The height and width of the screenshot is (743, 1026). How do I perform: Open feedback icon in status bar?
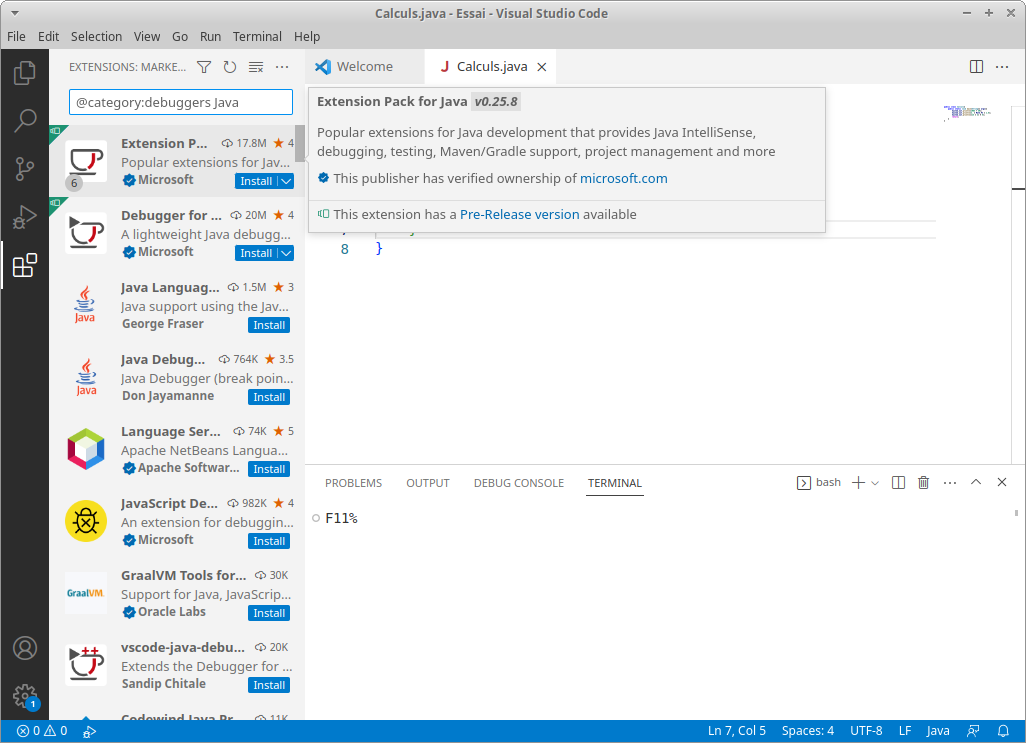click(x=974, y=731)
